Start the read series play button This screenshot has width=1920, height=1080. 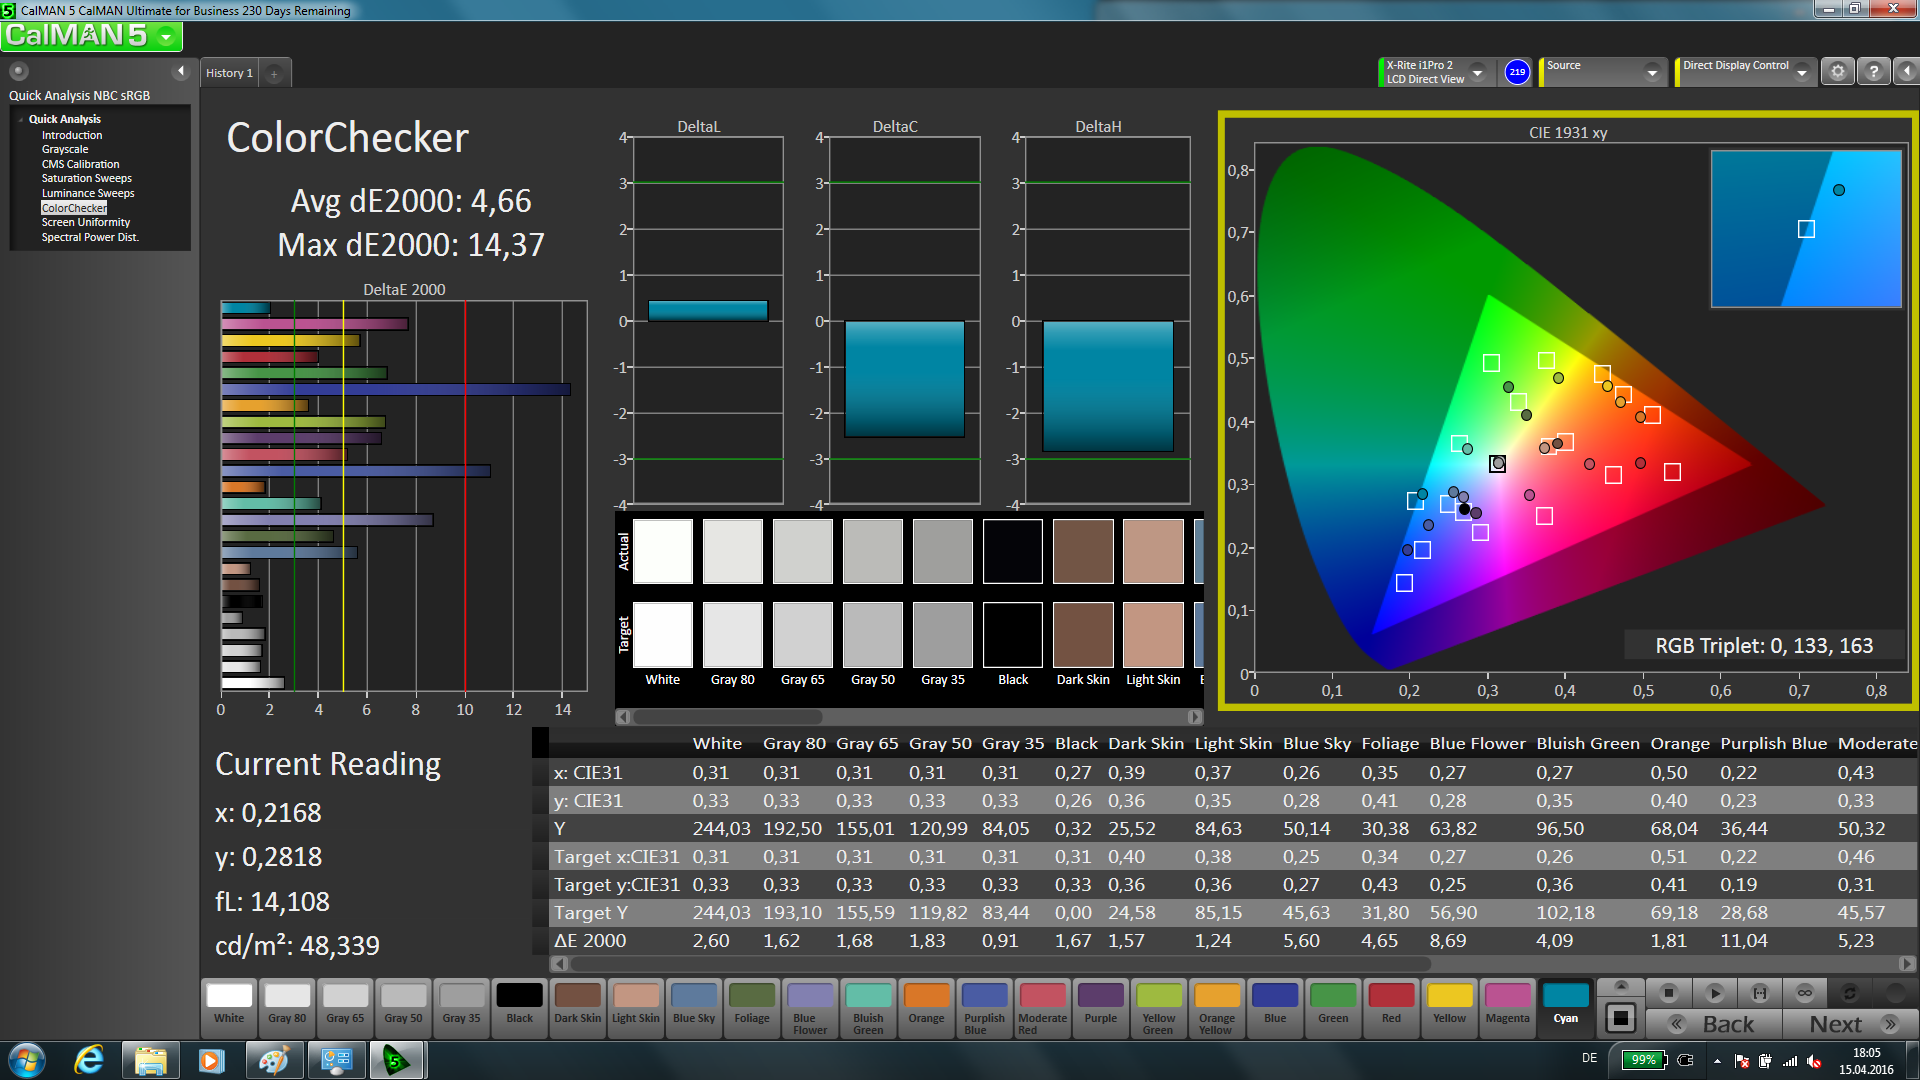click(1714, 993)
